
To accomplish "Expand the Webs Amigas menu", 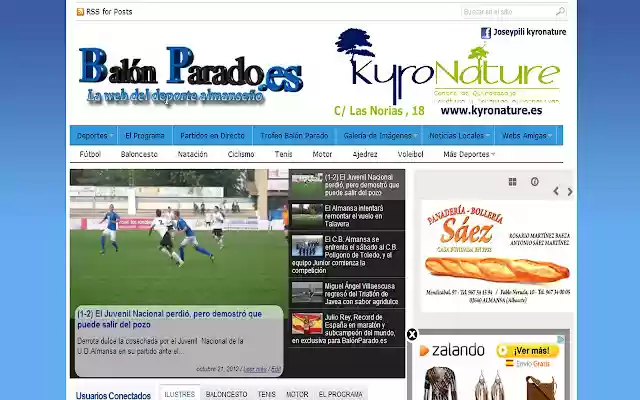I will [x=526, y=136].
